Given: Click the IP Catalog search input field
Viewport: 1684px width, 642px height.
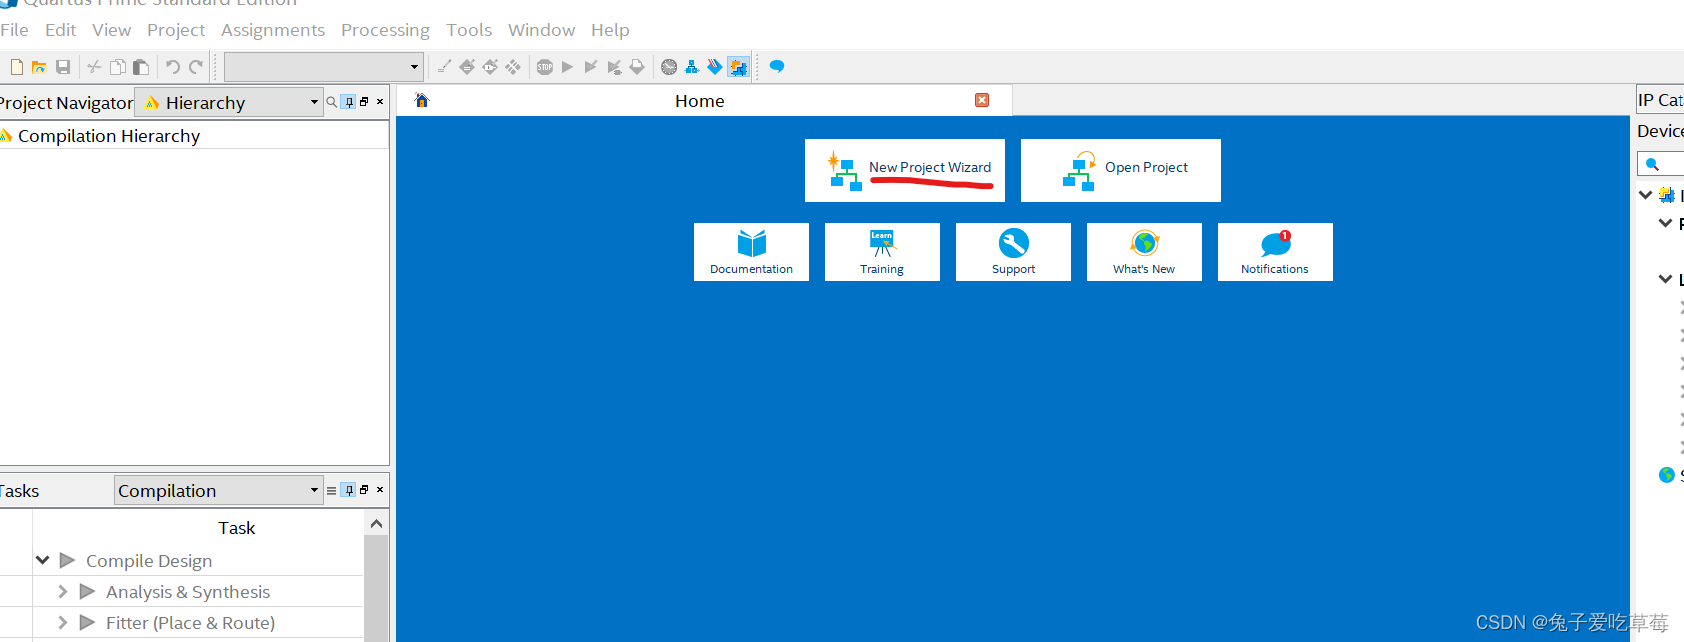Looking at the screenshot, I should (1661, 164).
